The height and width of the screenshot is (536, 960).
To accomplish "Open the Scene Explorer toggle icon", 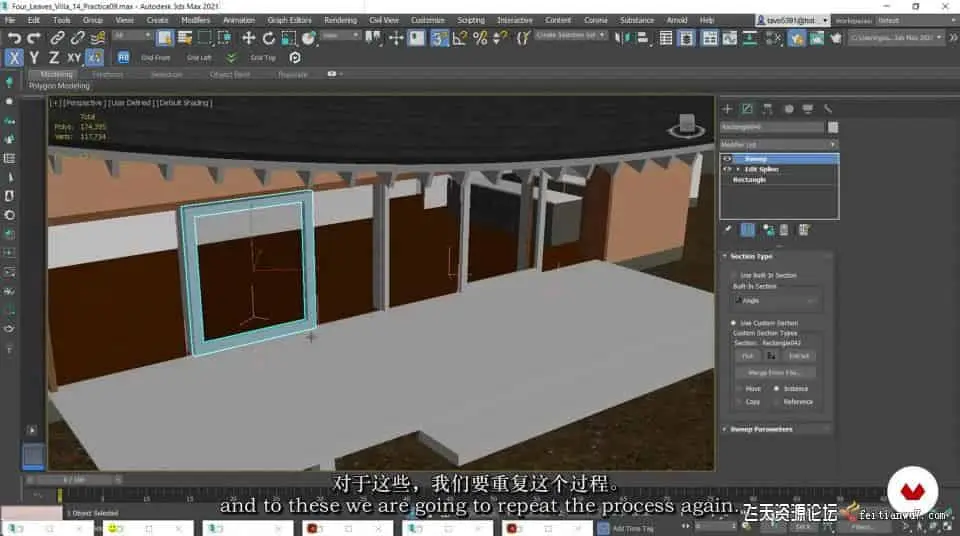I will [666, 38].
